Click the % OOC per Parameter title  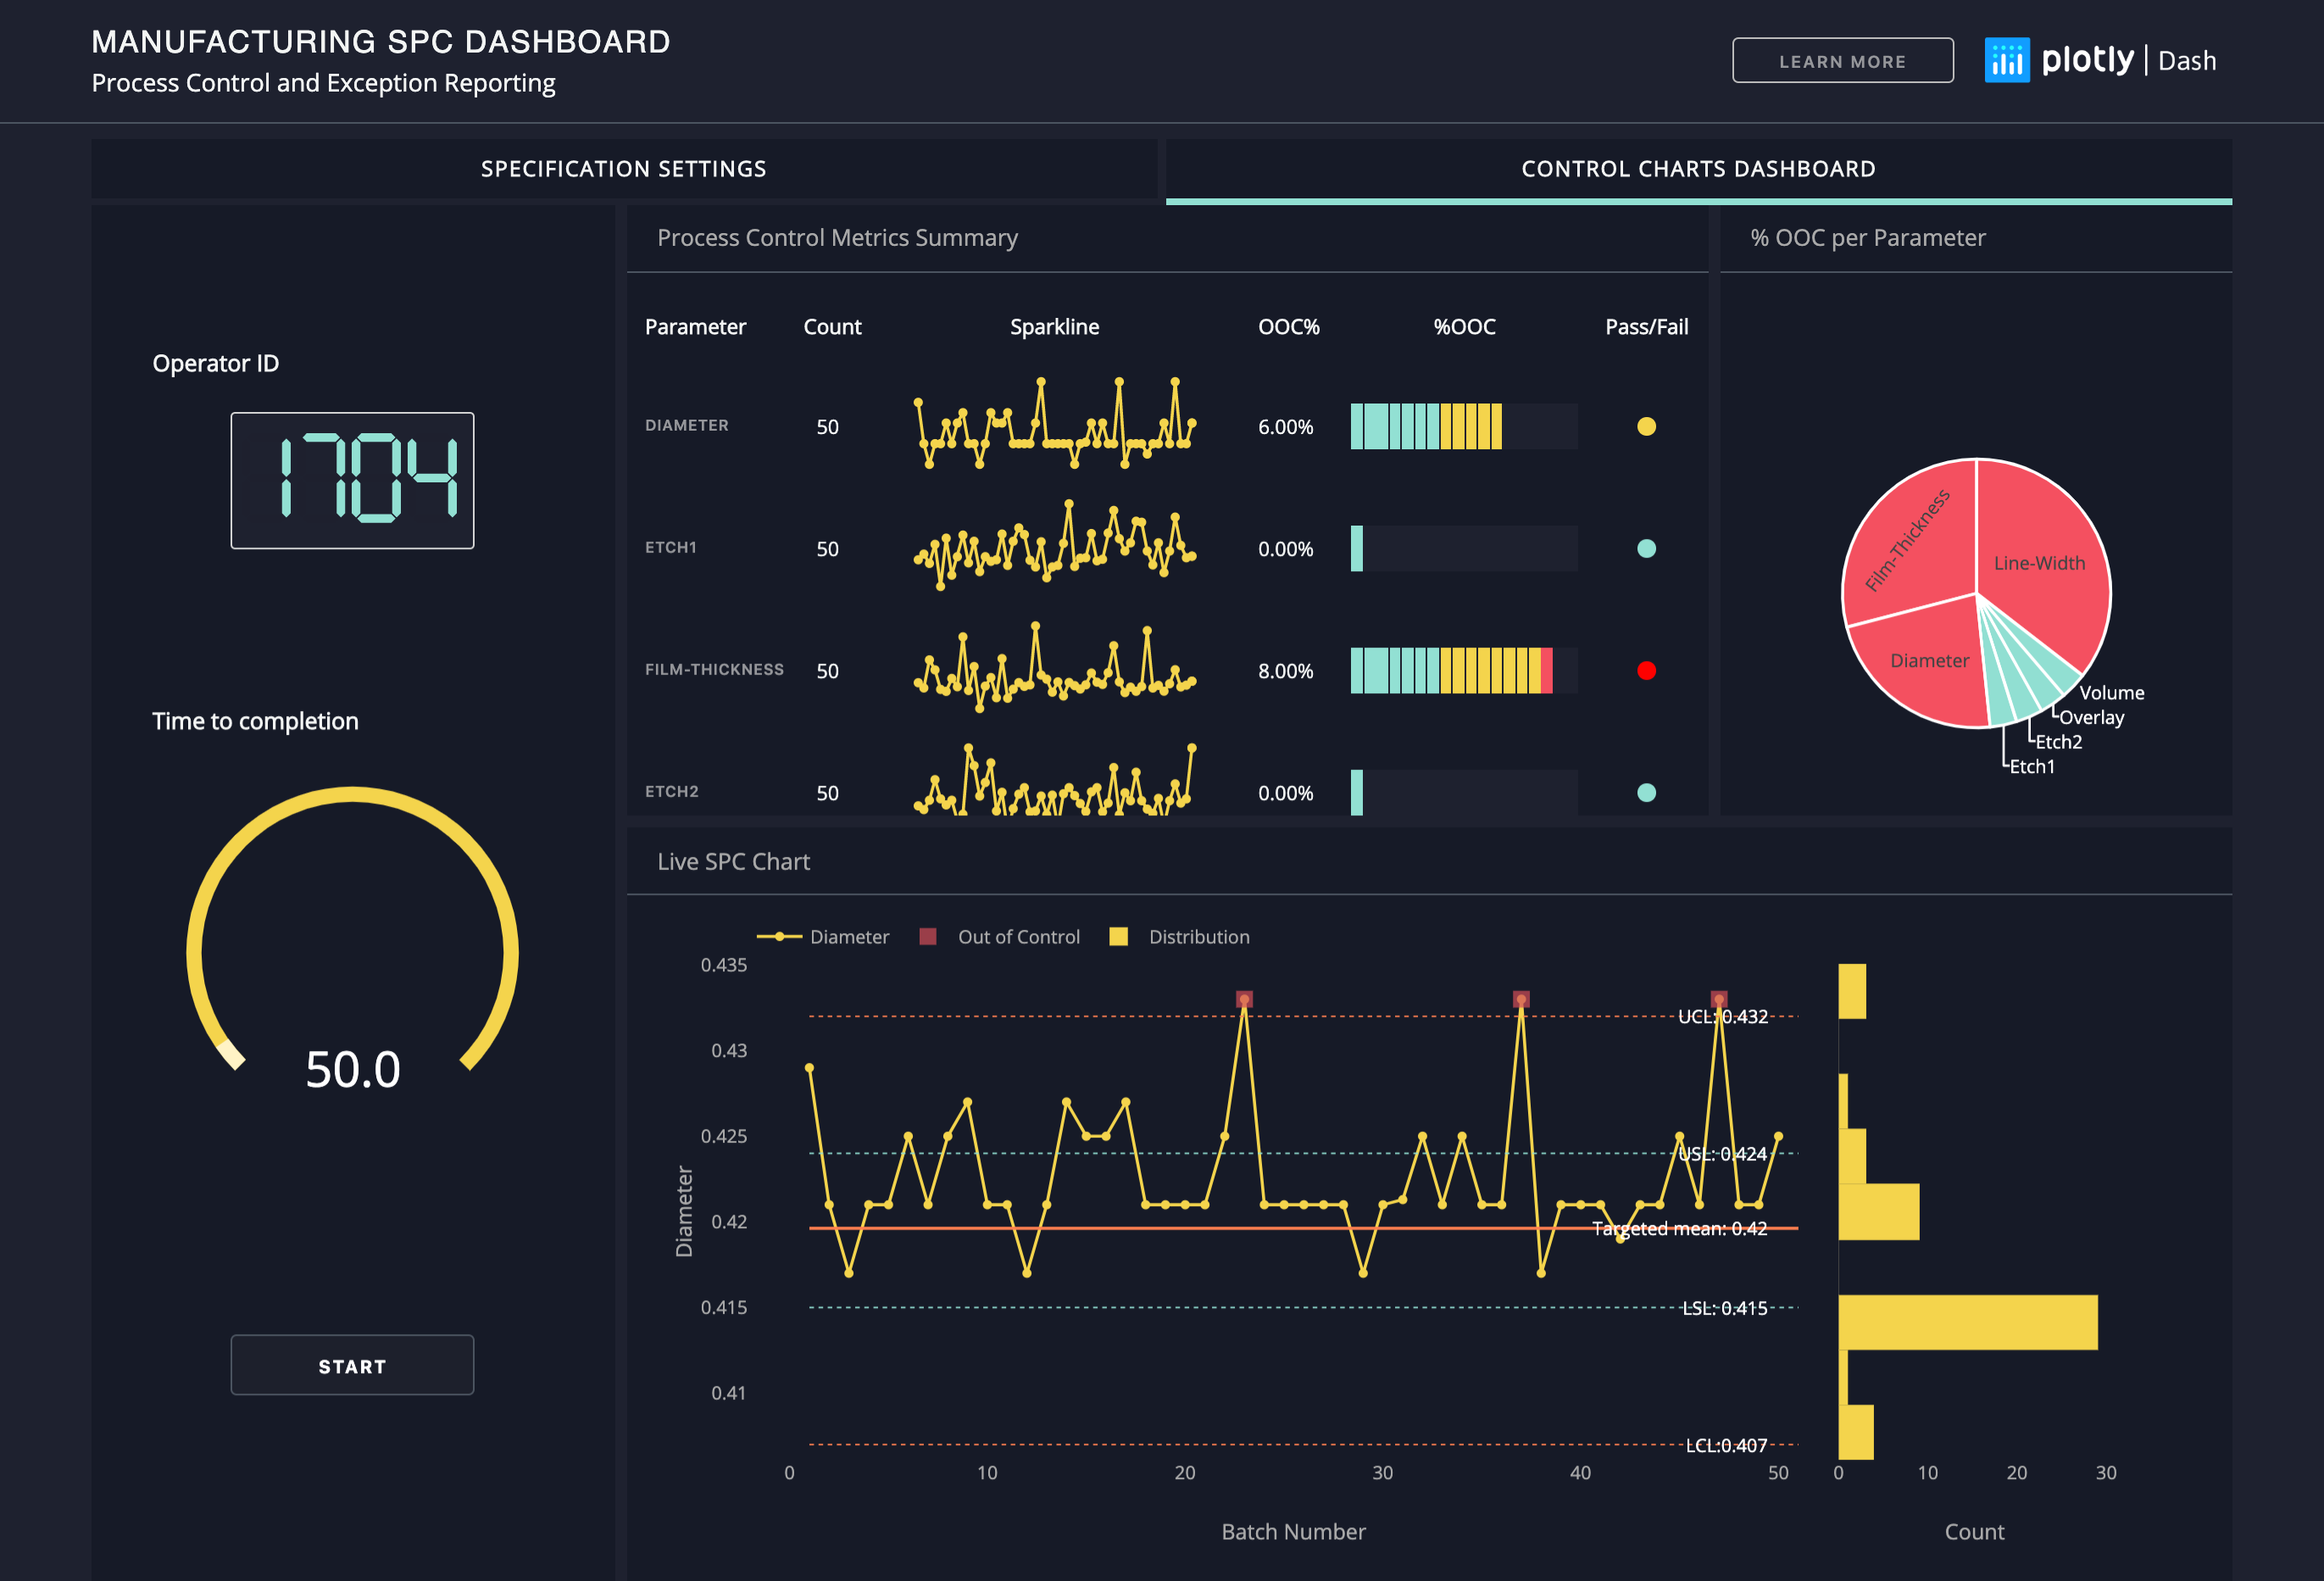point(1867,238)
